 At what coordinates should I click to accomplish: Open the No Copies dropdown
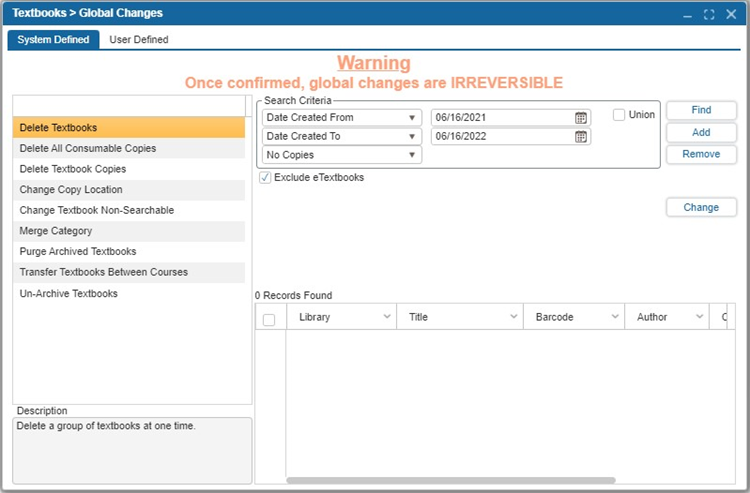342,155
